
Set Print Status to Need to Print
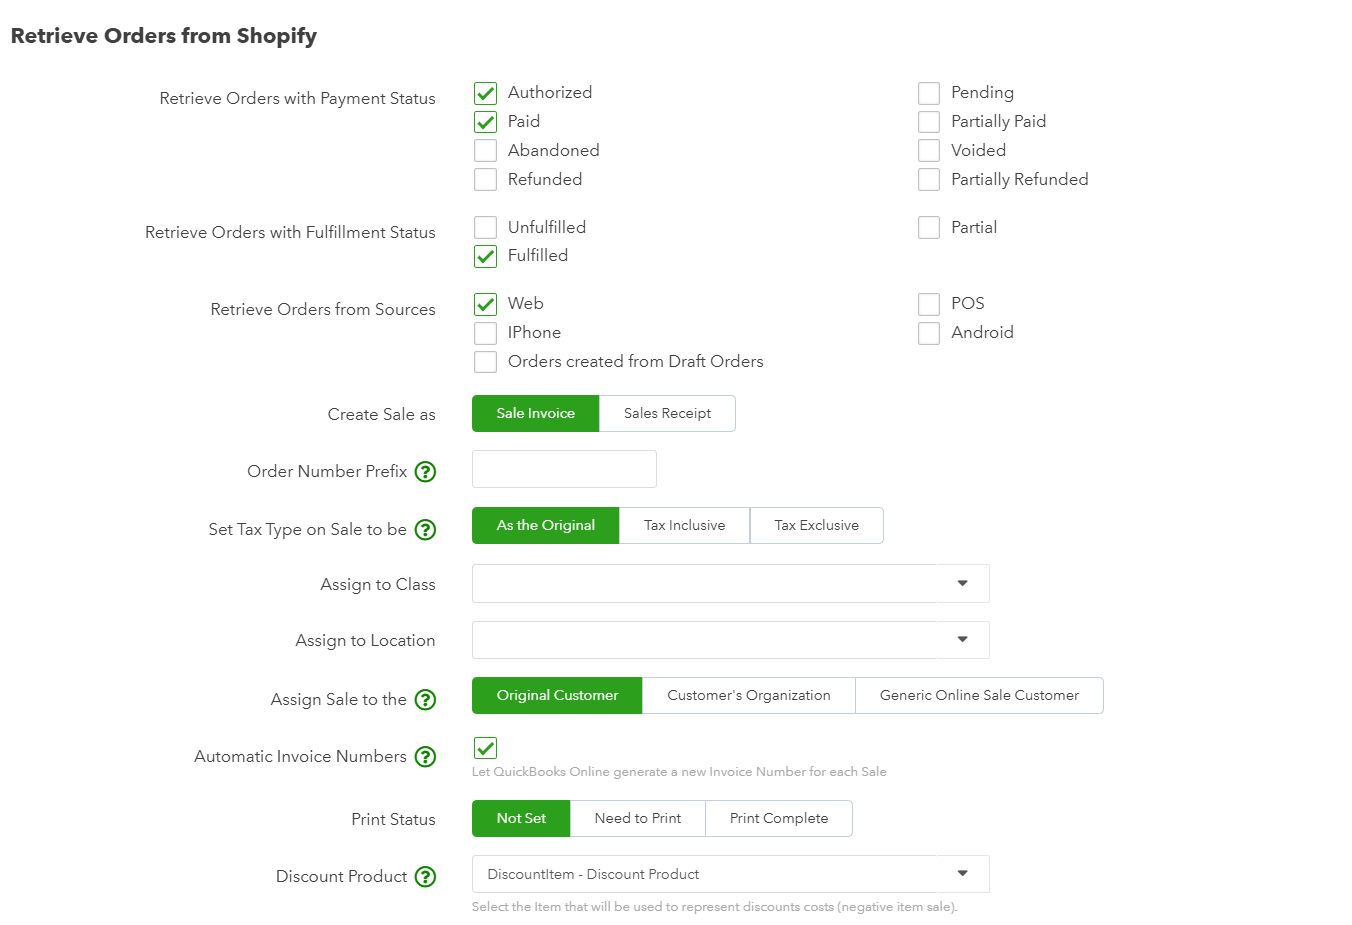637,818
